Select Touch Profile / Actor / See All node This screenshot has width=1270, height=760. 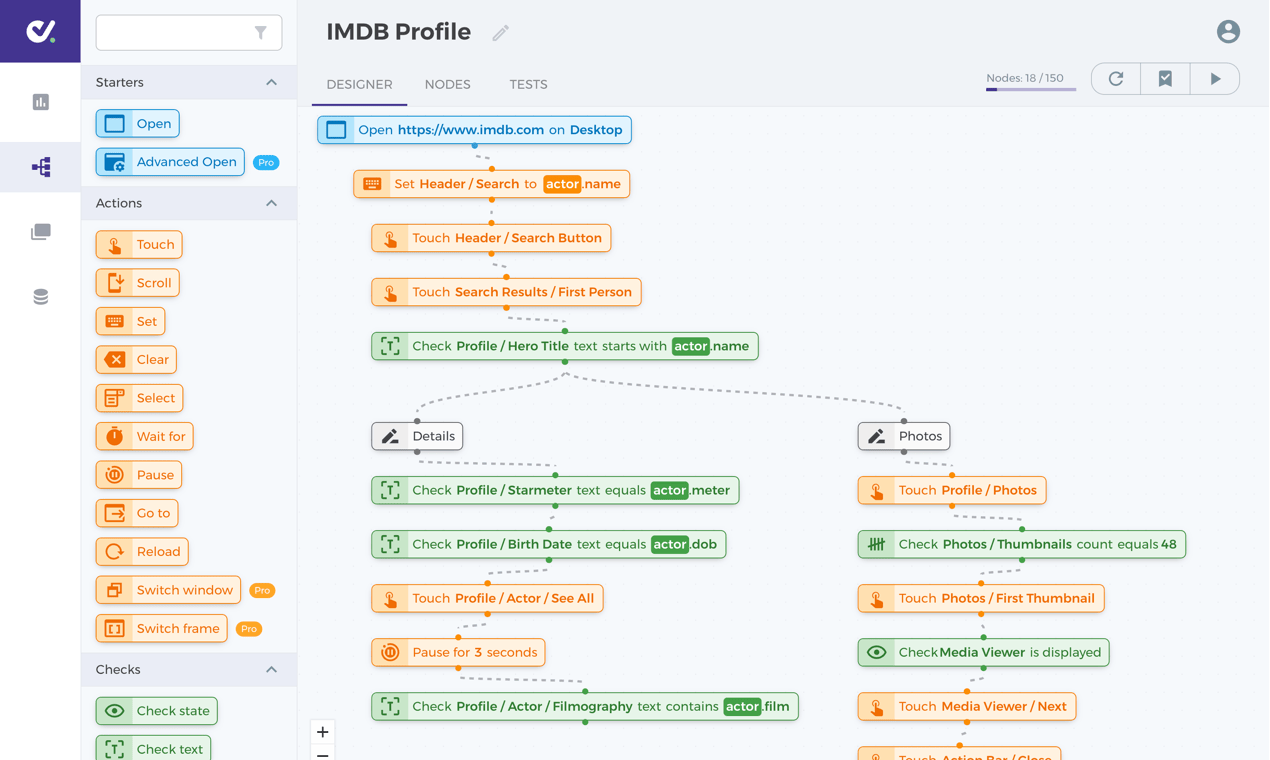488,598
